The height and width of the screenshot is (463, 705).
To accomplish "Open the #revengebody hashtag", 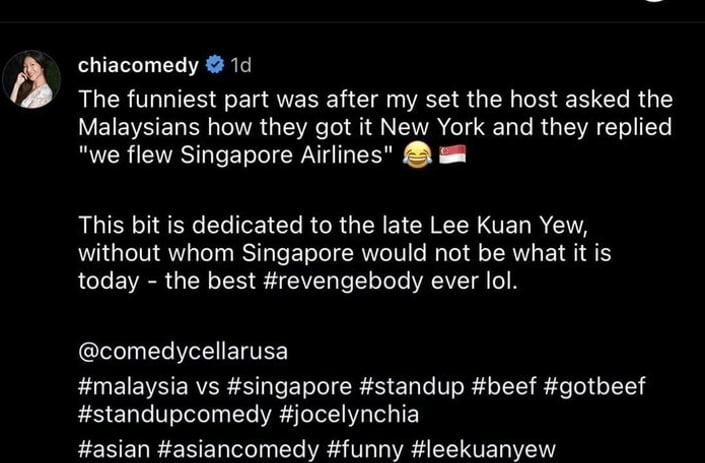I will tap(343, 282).
